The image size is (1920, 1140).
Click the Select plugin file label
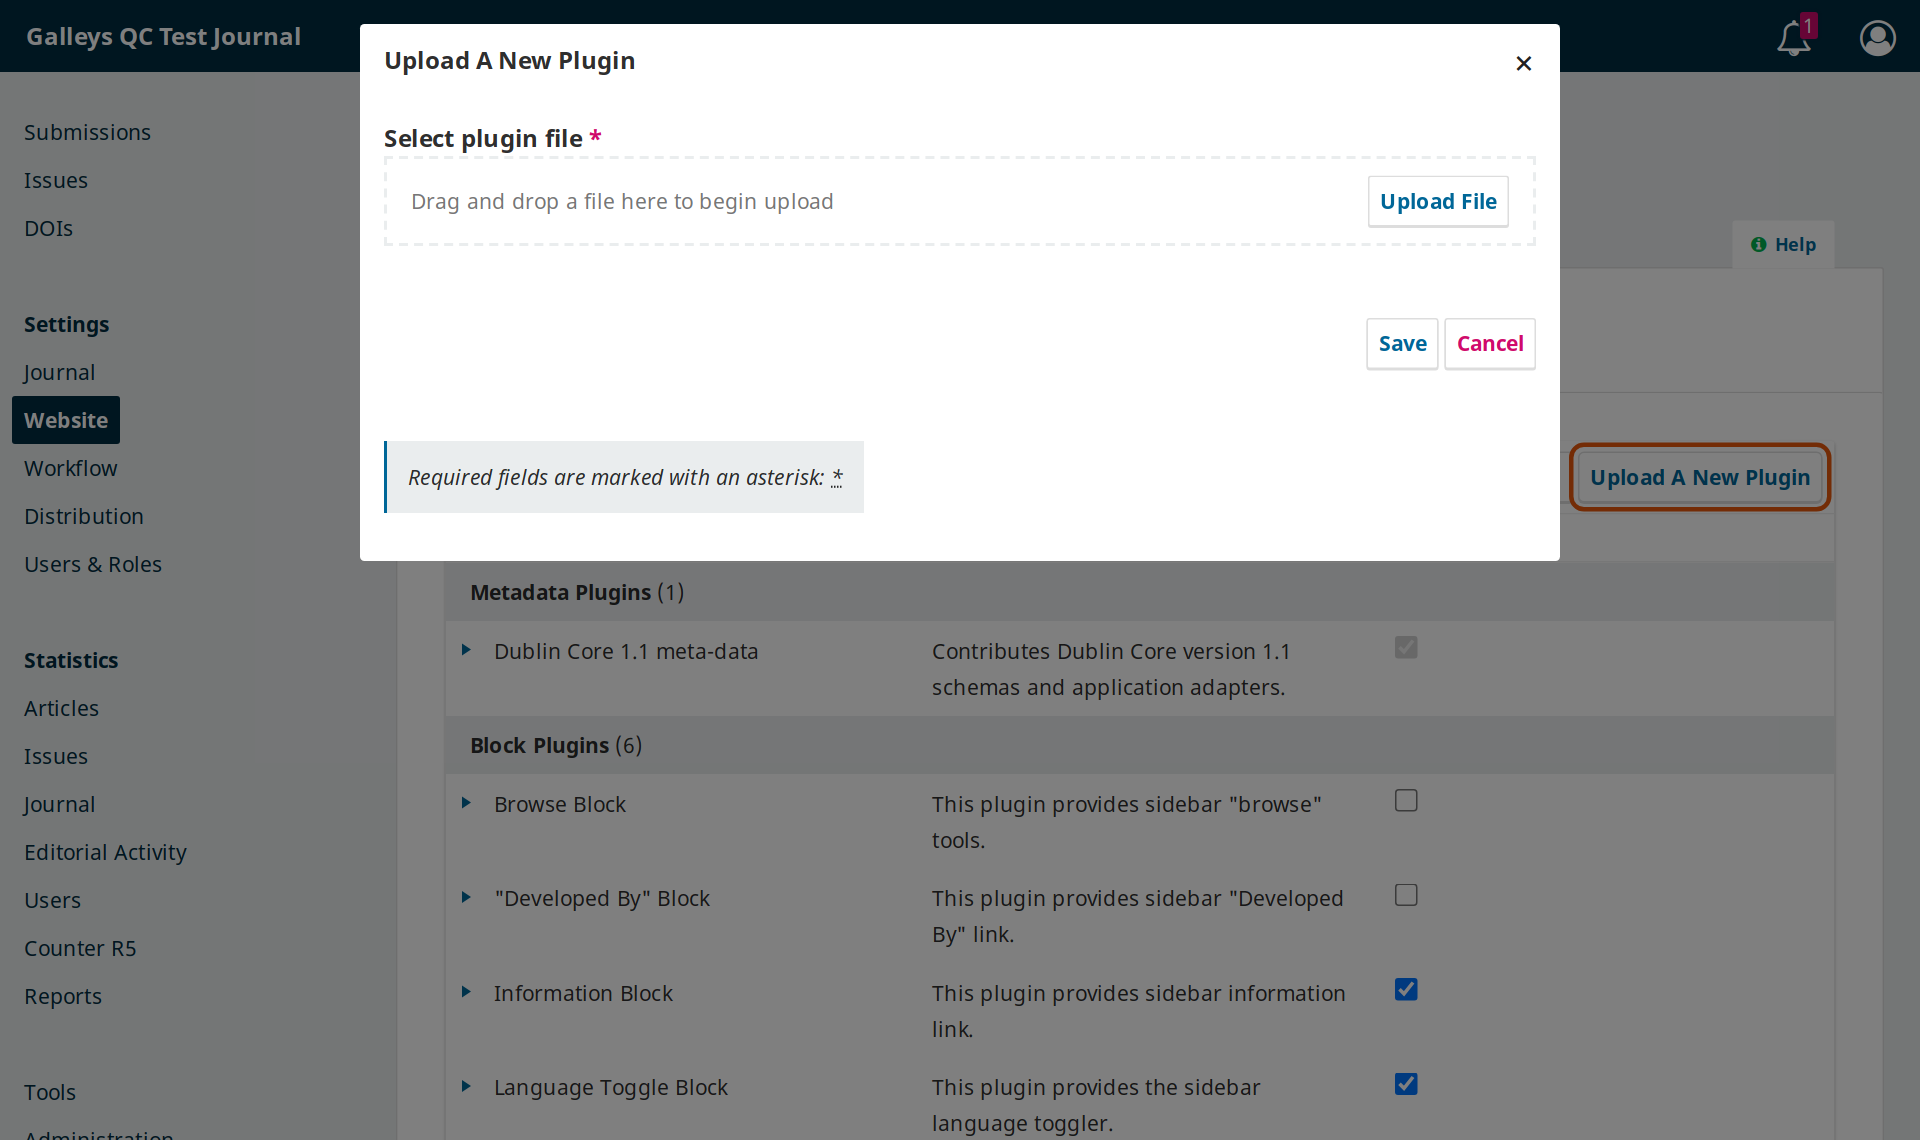pos(492,138)
